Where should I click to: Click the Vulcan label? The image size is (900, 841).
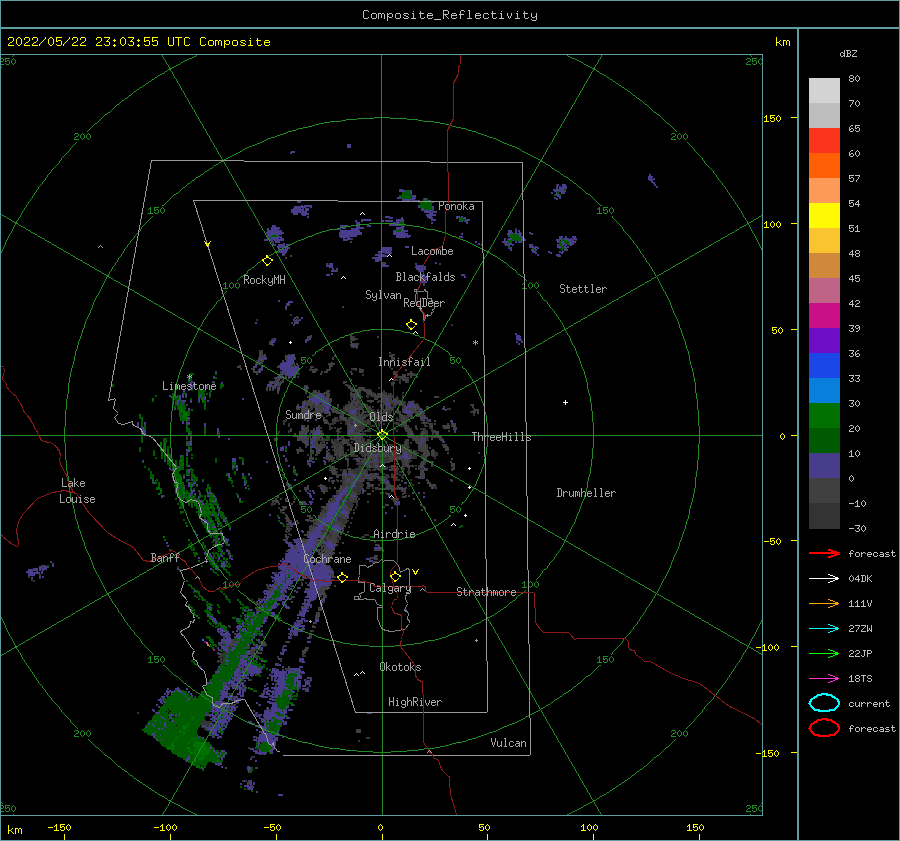coord(508,743)
